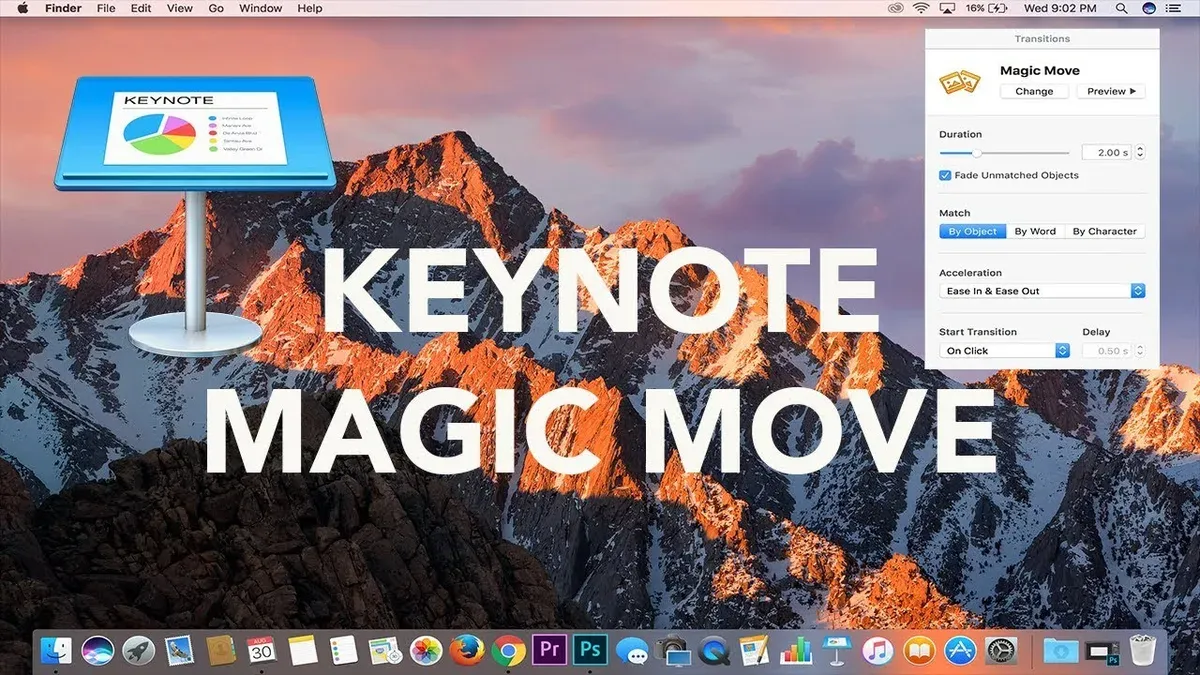
Task: Open the Go menu
Action: pos(216,8)
